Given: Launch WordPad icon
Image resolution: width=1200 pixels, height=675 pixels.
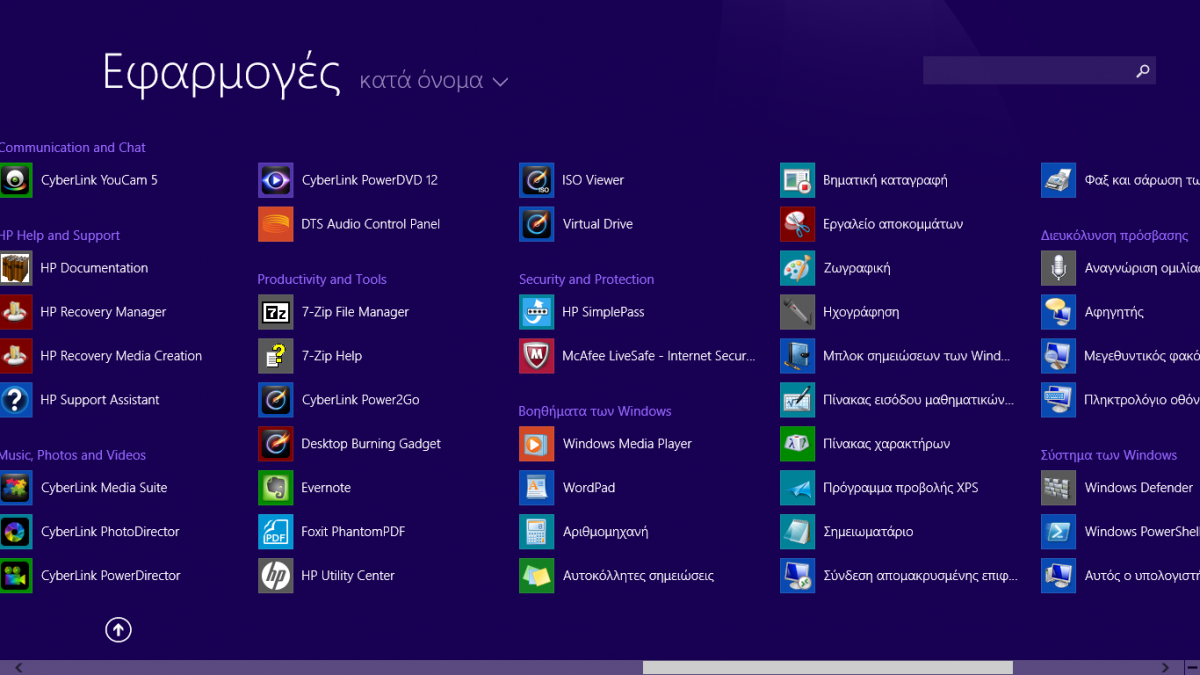Looking at the screenshot, I should point(536,488).
